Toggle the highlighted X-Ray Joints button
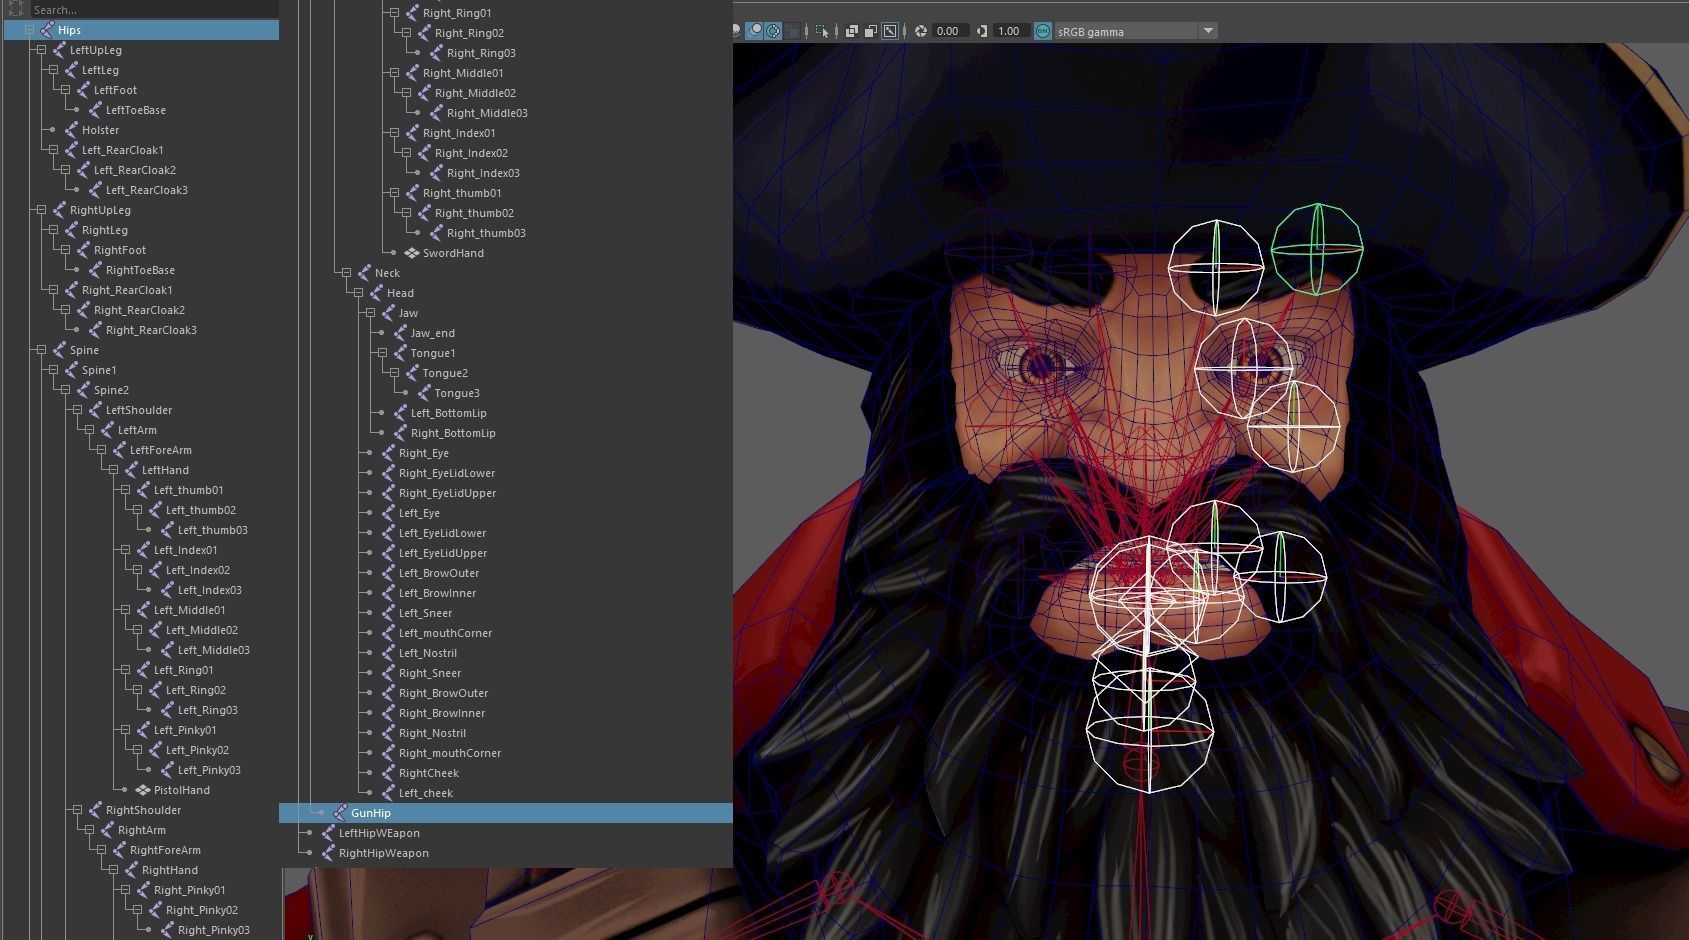The image size is (1689, 940). pyautogui.click(x=890, y=31)
